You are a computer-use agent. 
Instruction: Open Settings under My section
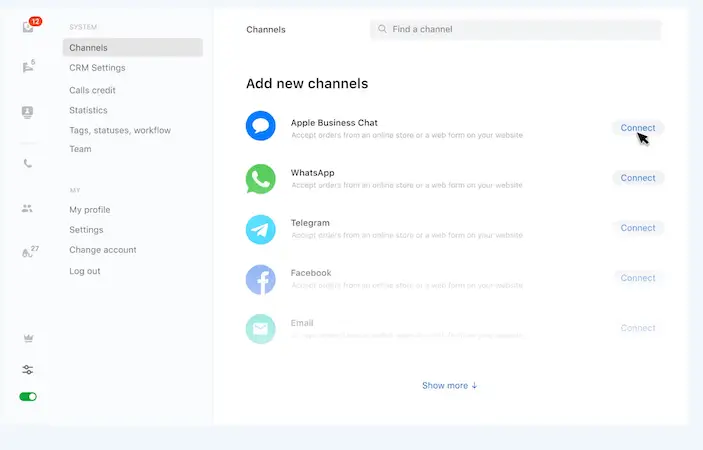86,230
